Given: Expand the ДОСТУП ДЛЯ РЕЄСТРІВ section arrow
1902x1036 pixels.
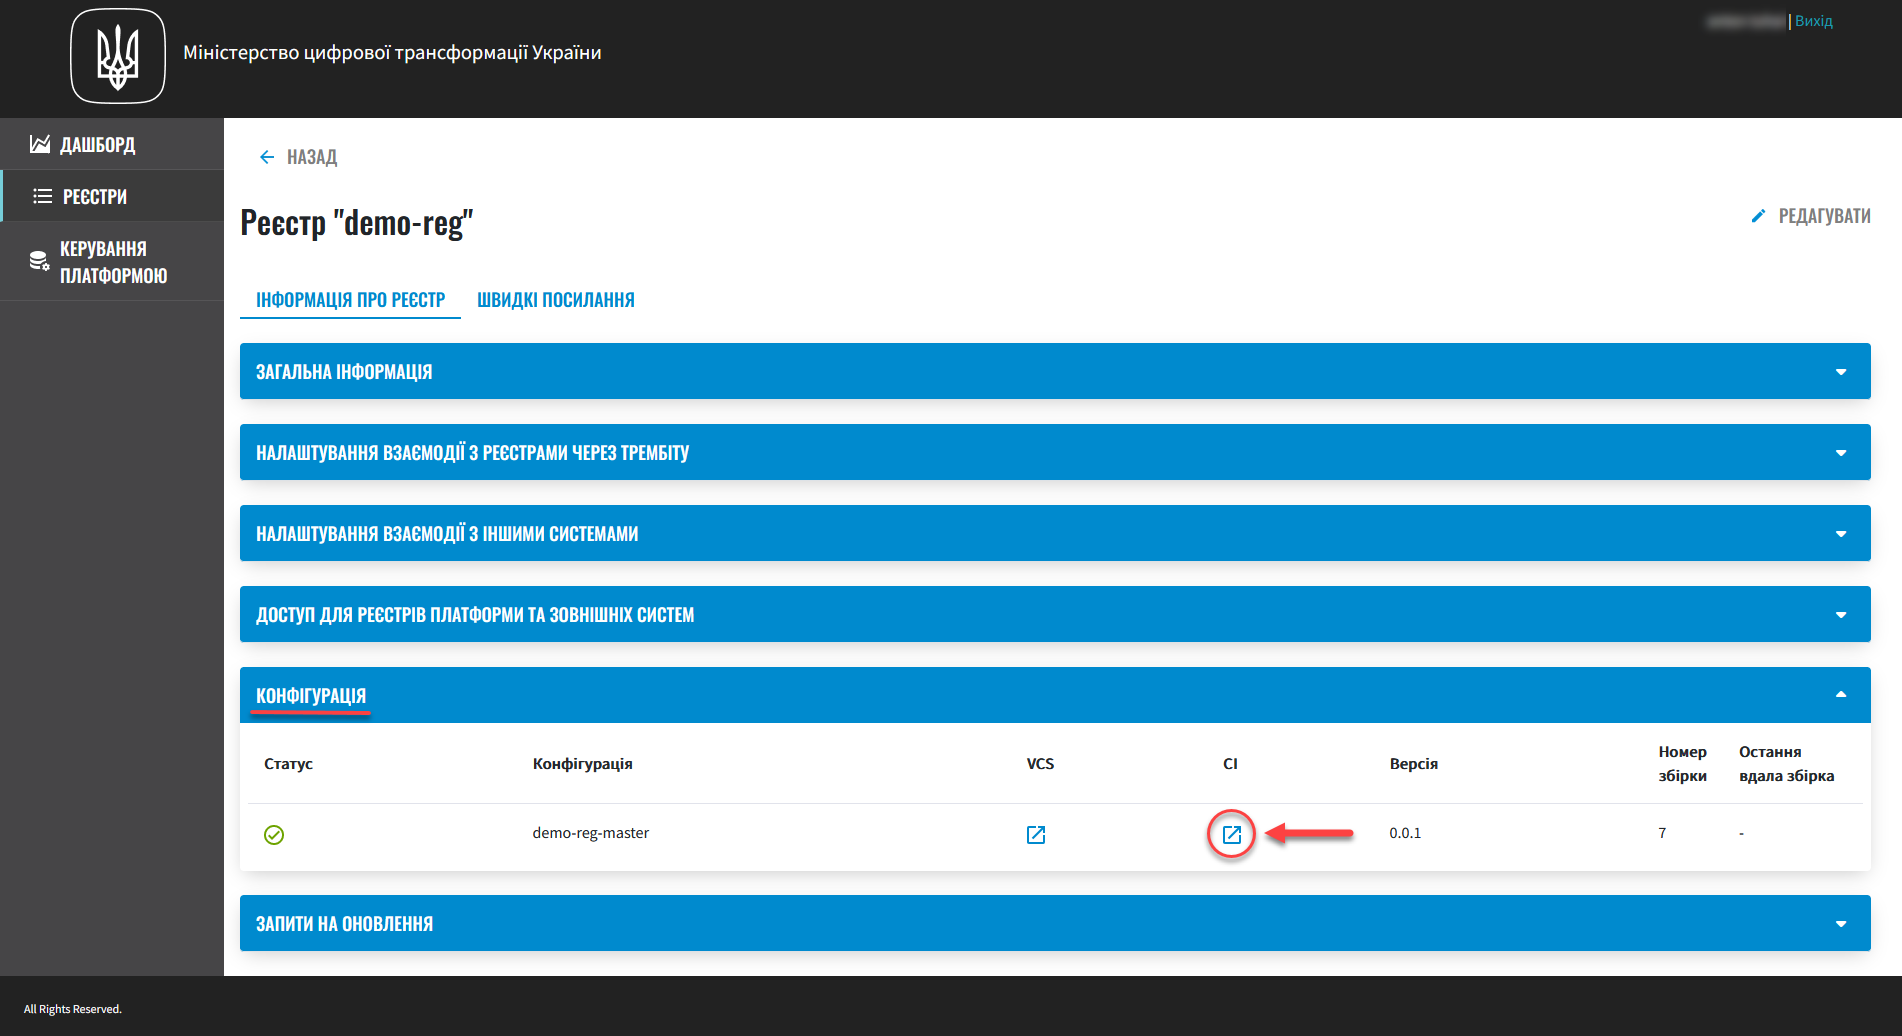Looking at the screenshot, I should tap(1841, 615).
